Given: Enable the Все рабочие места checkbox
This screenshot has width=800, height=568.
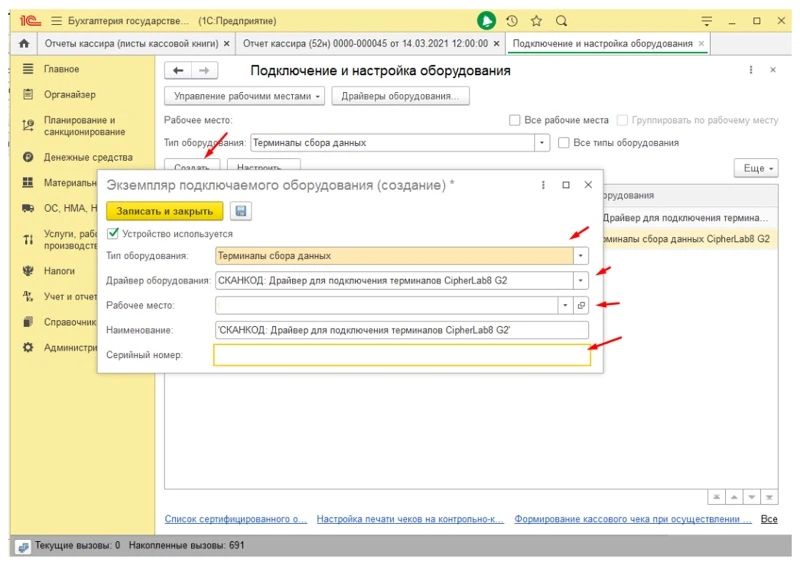Looking at the screenshot, I should tap(515, 120).
